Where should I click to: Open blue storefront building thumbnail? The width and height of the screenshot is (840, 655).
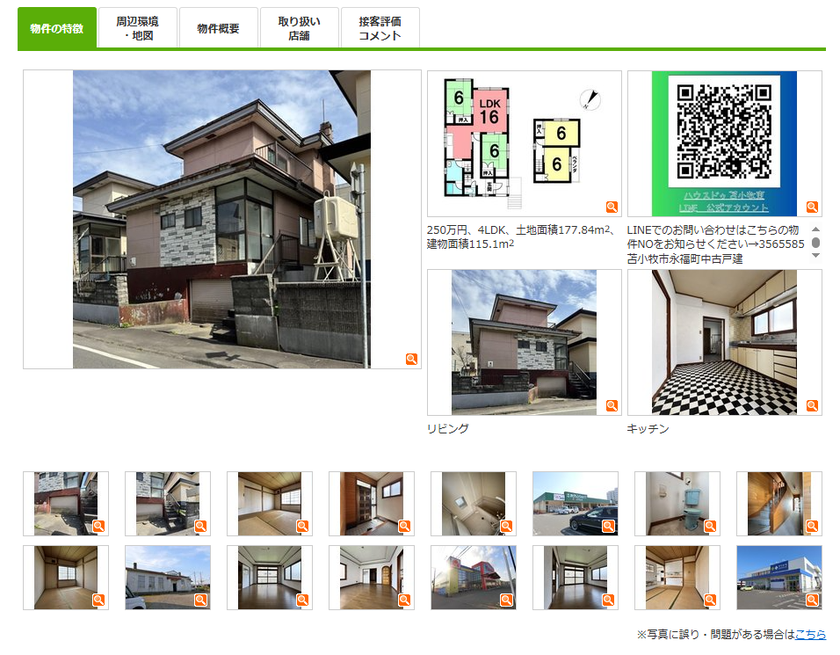pyautogui.click(x=779, y=577)
